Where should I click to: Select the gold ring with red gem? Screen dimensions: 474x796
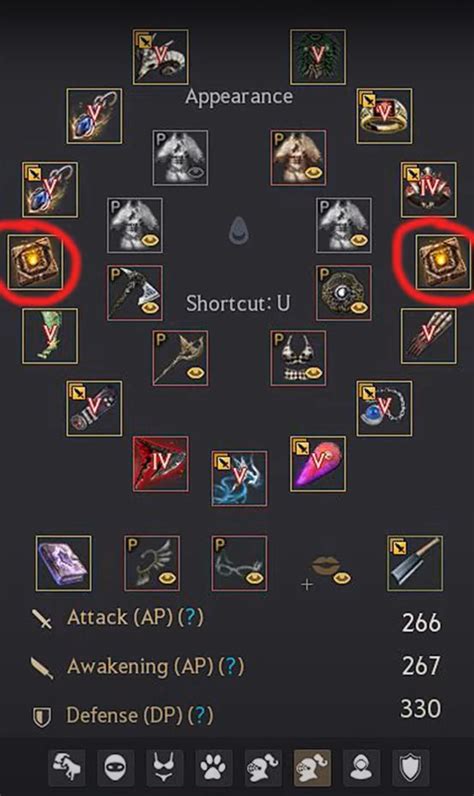click(x=384, y=116)
